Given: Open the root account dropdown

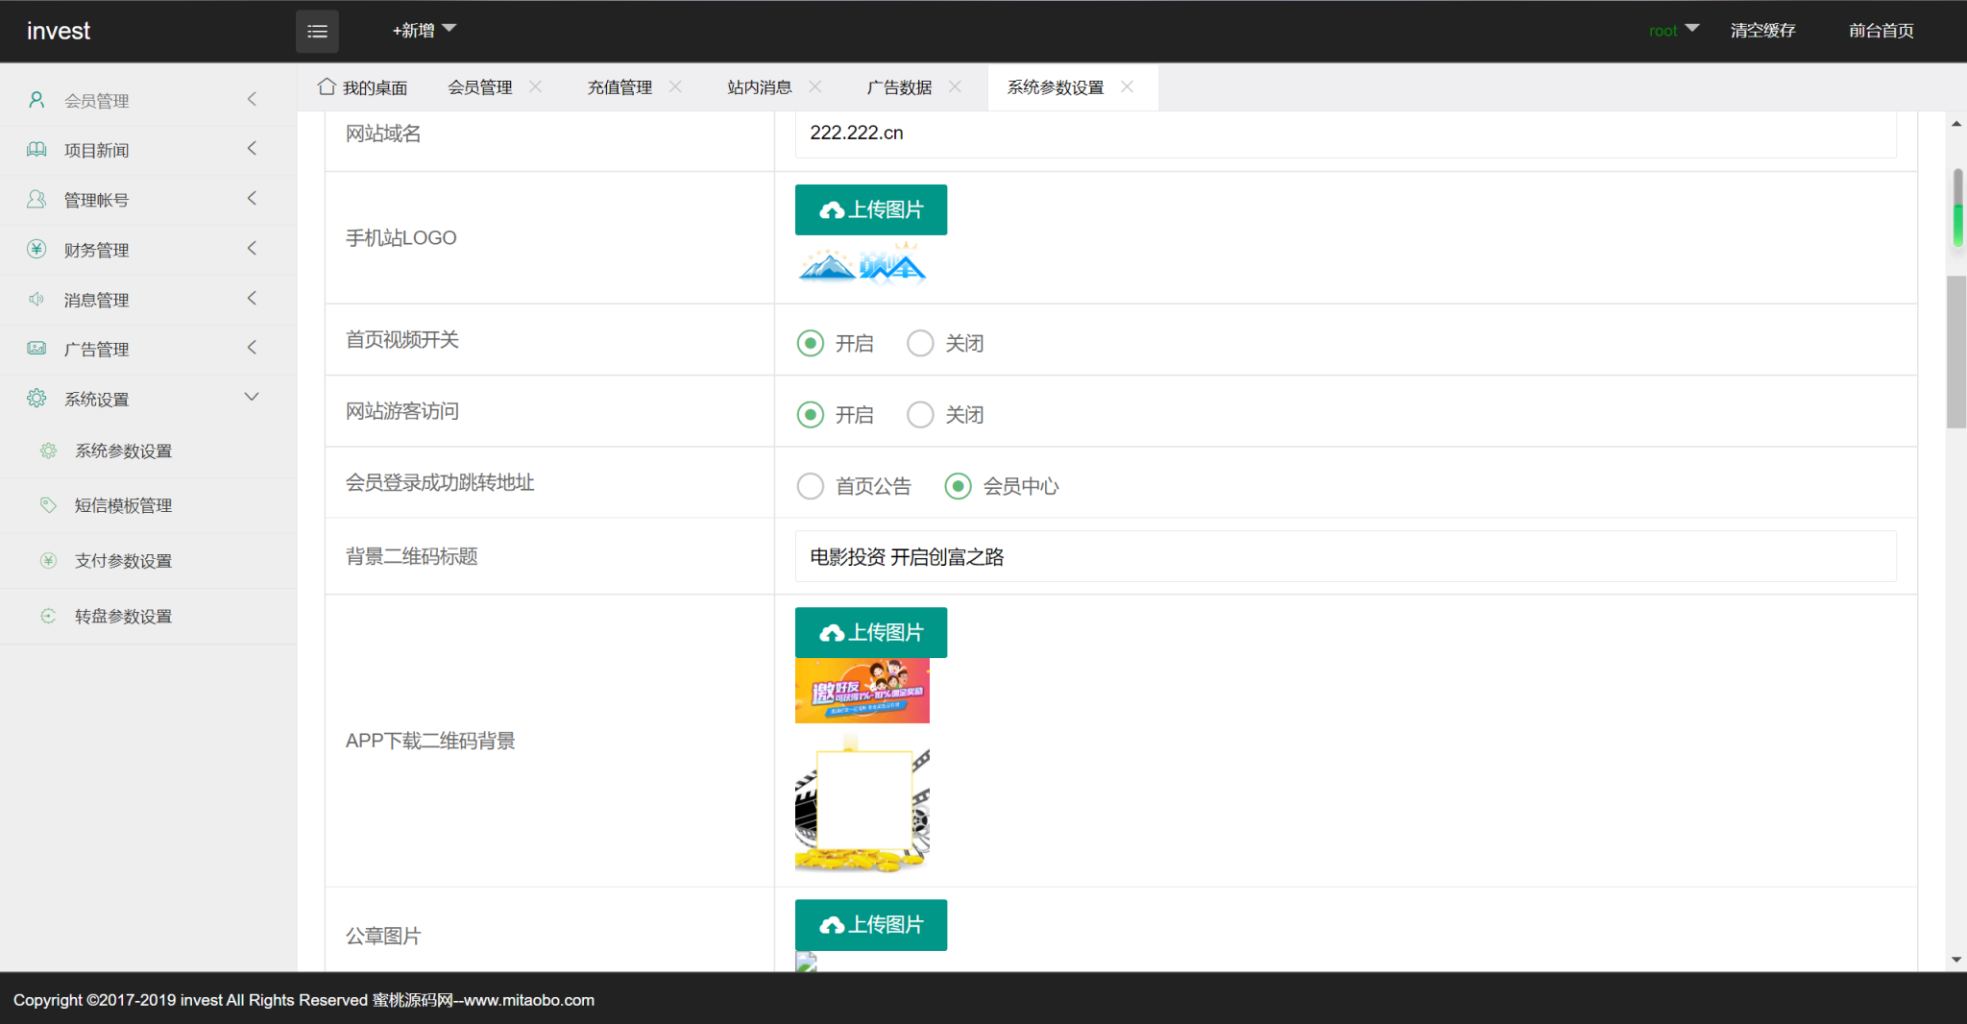Looking at the screenshot, I should pos(1673,31).
